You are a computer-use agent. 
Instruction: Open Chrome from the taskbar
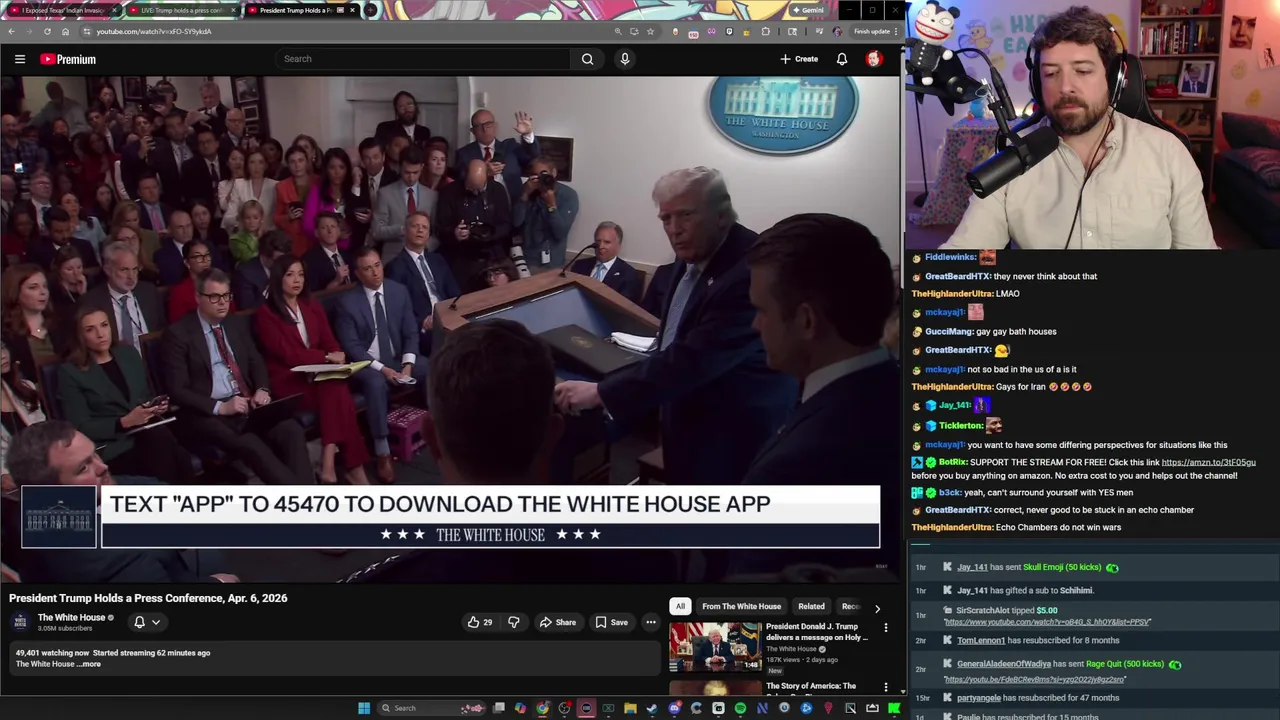click(542, 708)
